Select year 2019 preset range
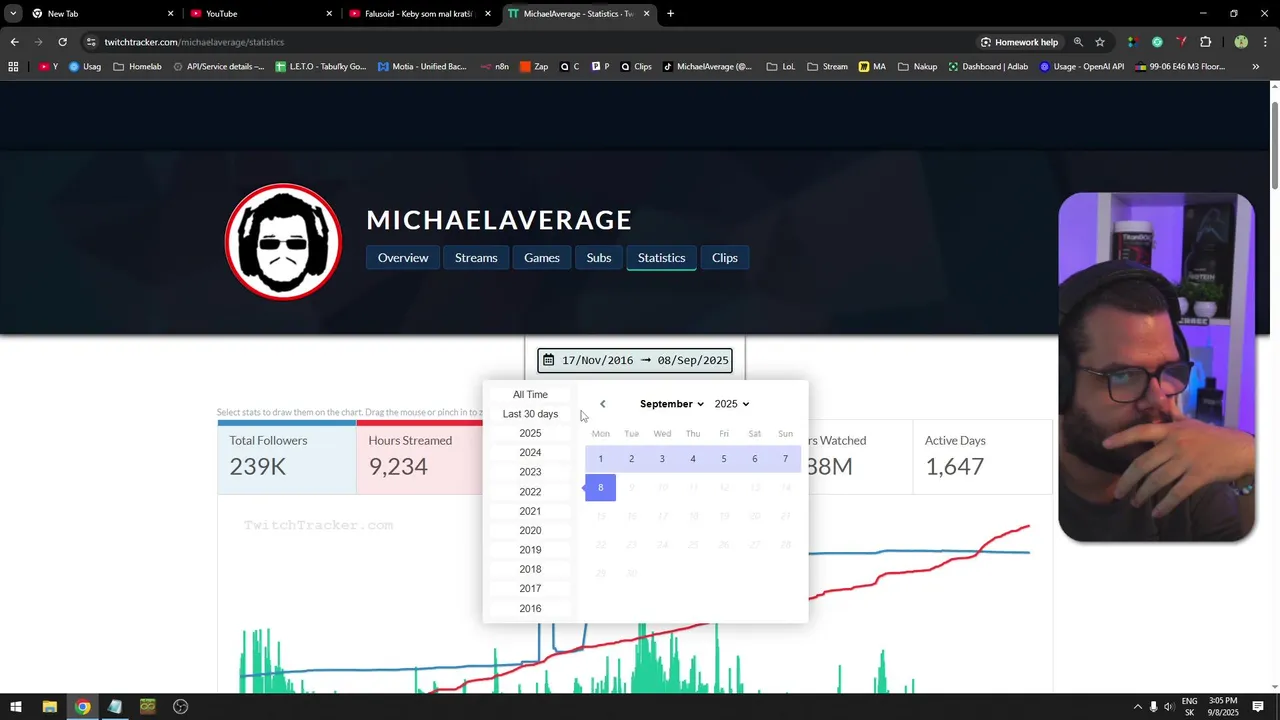The image size is (1280, 720). click(x=530, y=550)
